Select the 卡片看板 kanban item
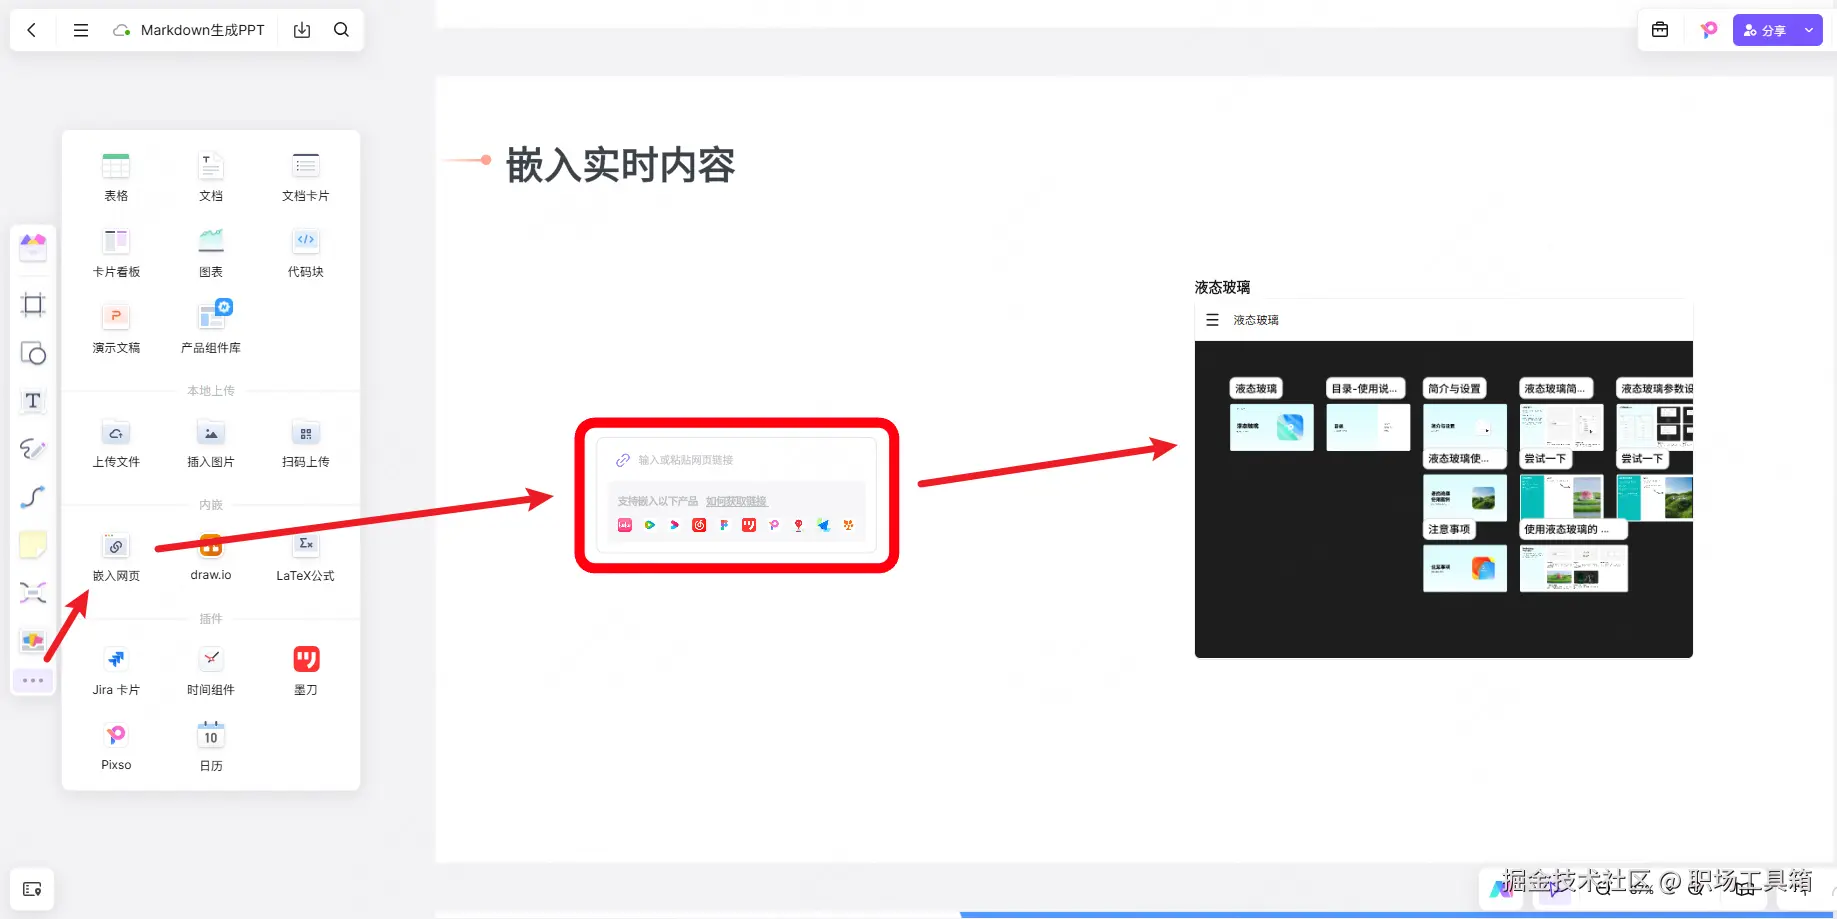Screen dimensions: 1837x919 pos(116,253)
